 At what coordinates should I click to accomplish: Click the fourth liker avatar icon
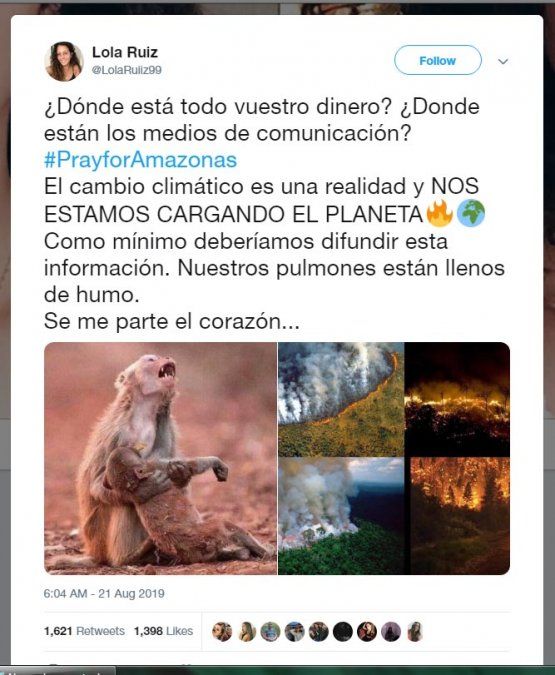point(295,632)
